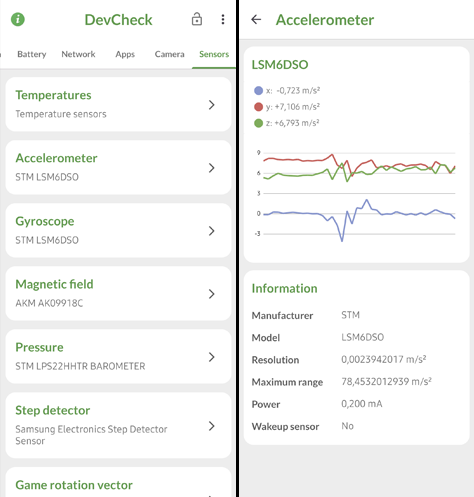
Task: Select the Camera tab
Action: pyautogui.click(x=169, y=54)
